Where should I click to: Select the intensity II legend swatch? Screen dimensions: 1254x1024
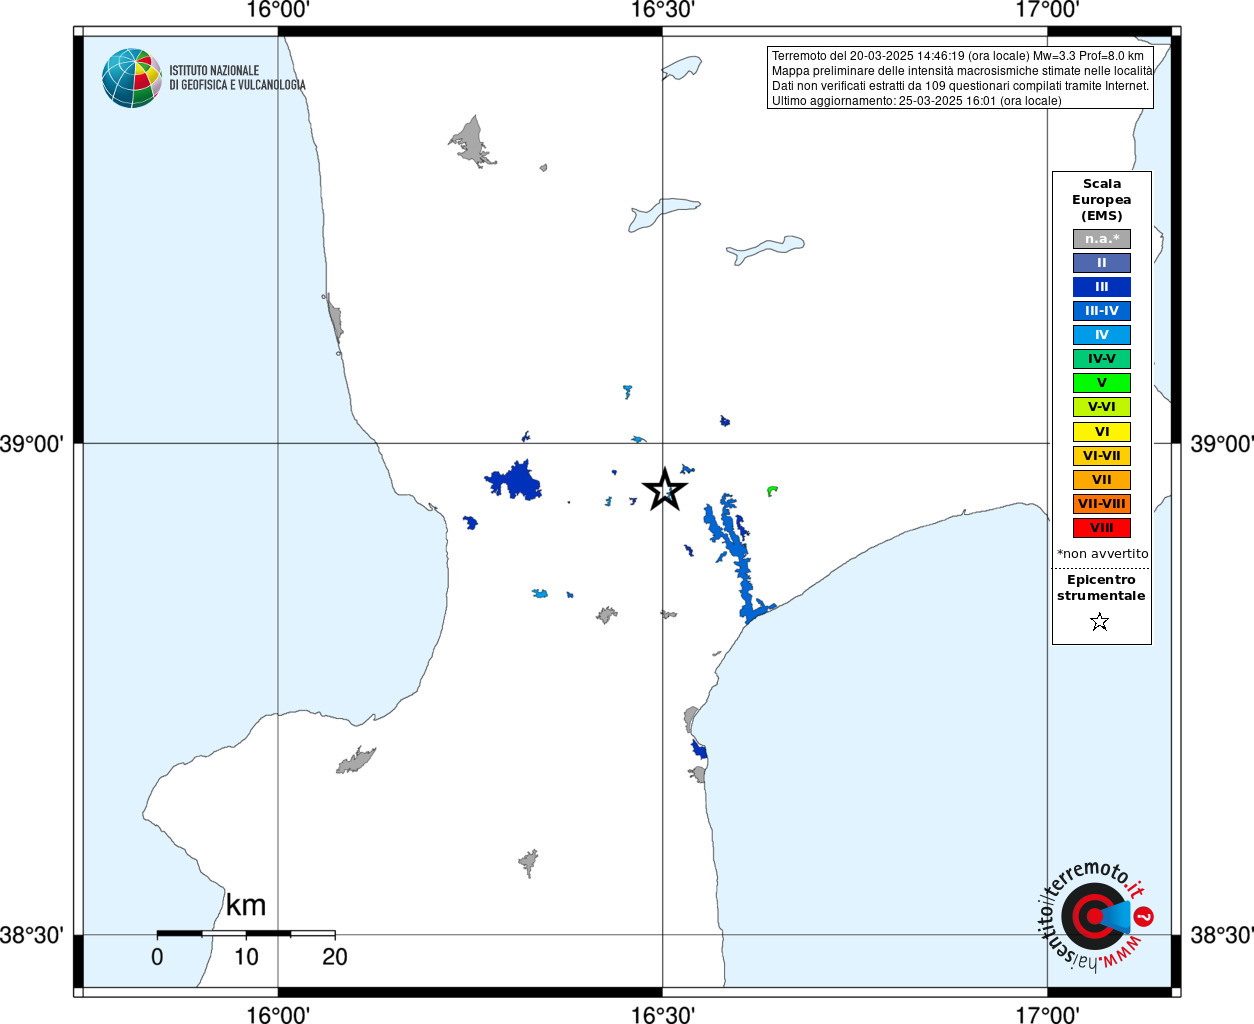click(x=1102, y=263)
